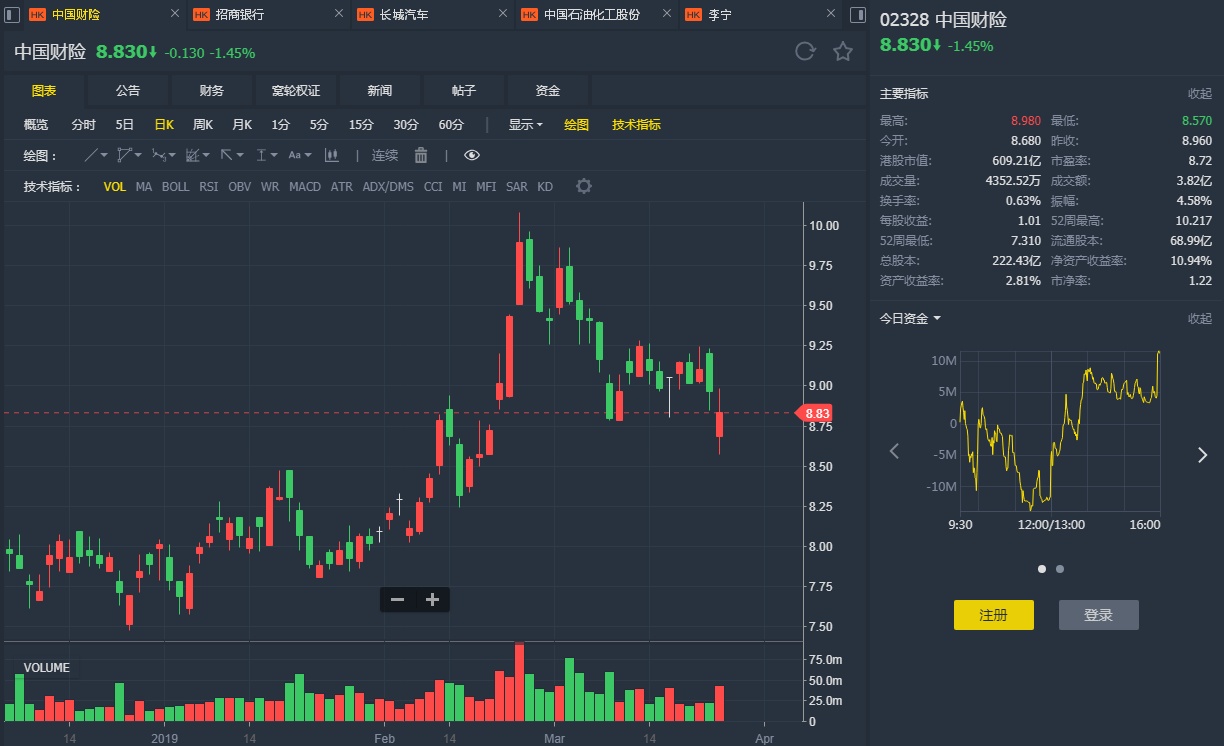Select the channel/polyline drawing tool
This screenshot has width=1224, height=746.
tap(124, 155)
